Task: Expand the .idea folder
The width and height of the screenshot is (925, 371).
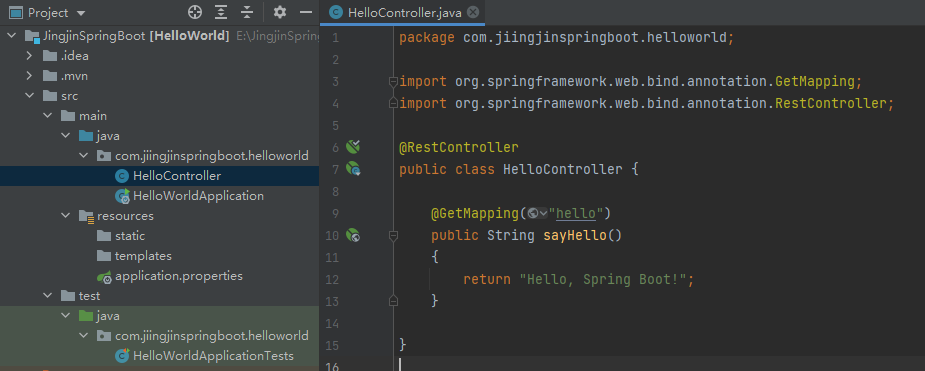Action: [29, 56]
